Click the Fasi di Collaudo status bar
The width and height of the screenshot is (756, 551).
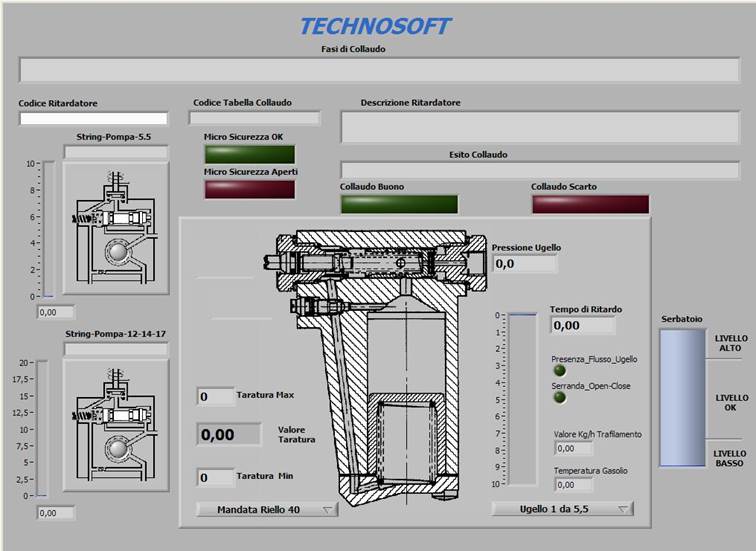(x=379, y=70)
